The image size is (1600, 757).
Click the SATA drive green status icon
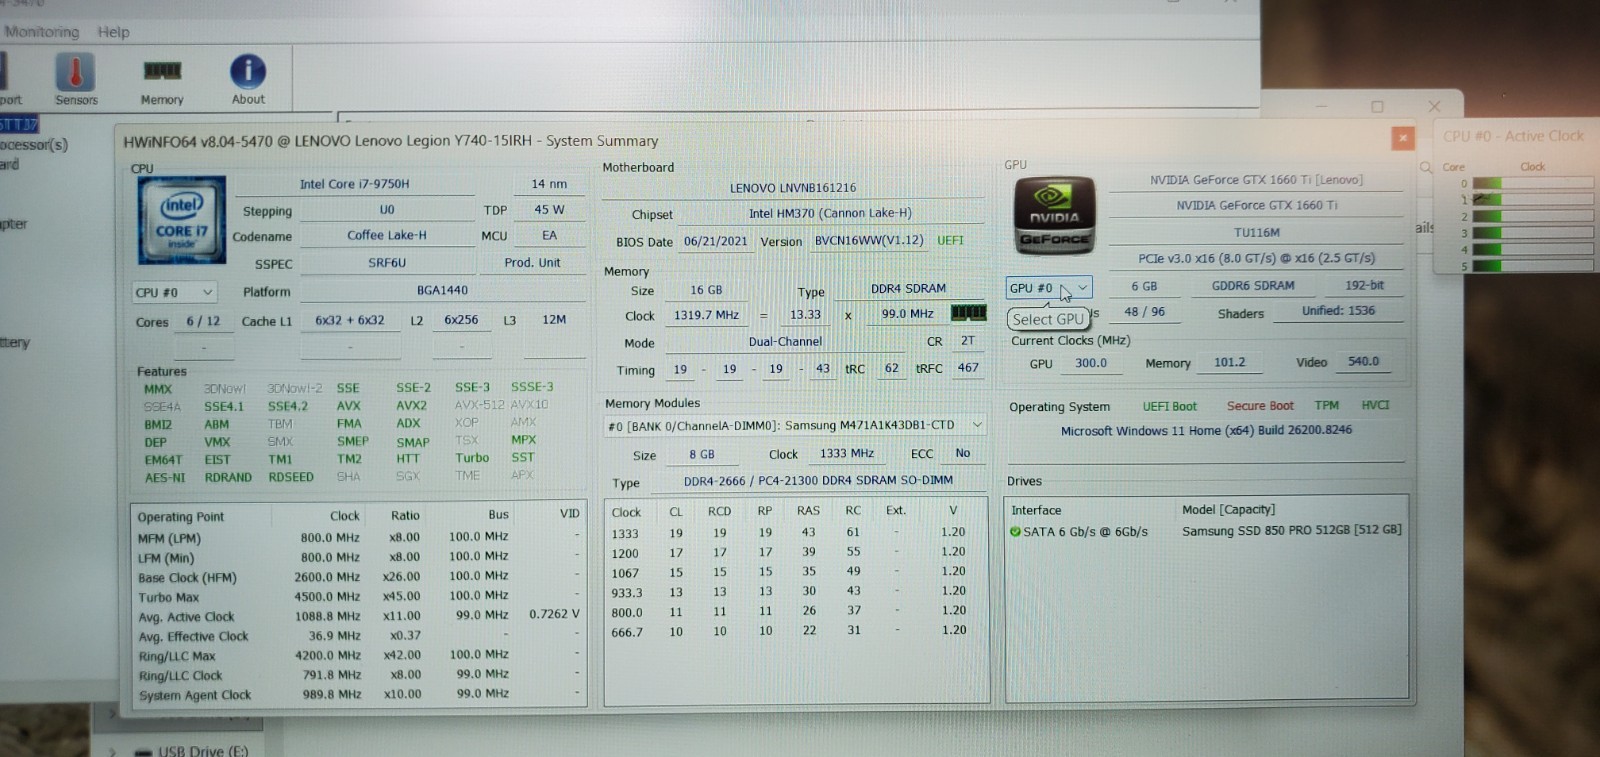(1015, 532)
